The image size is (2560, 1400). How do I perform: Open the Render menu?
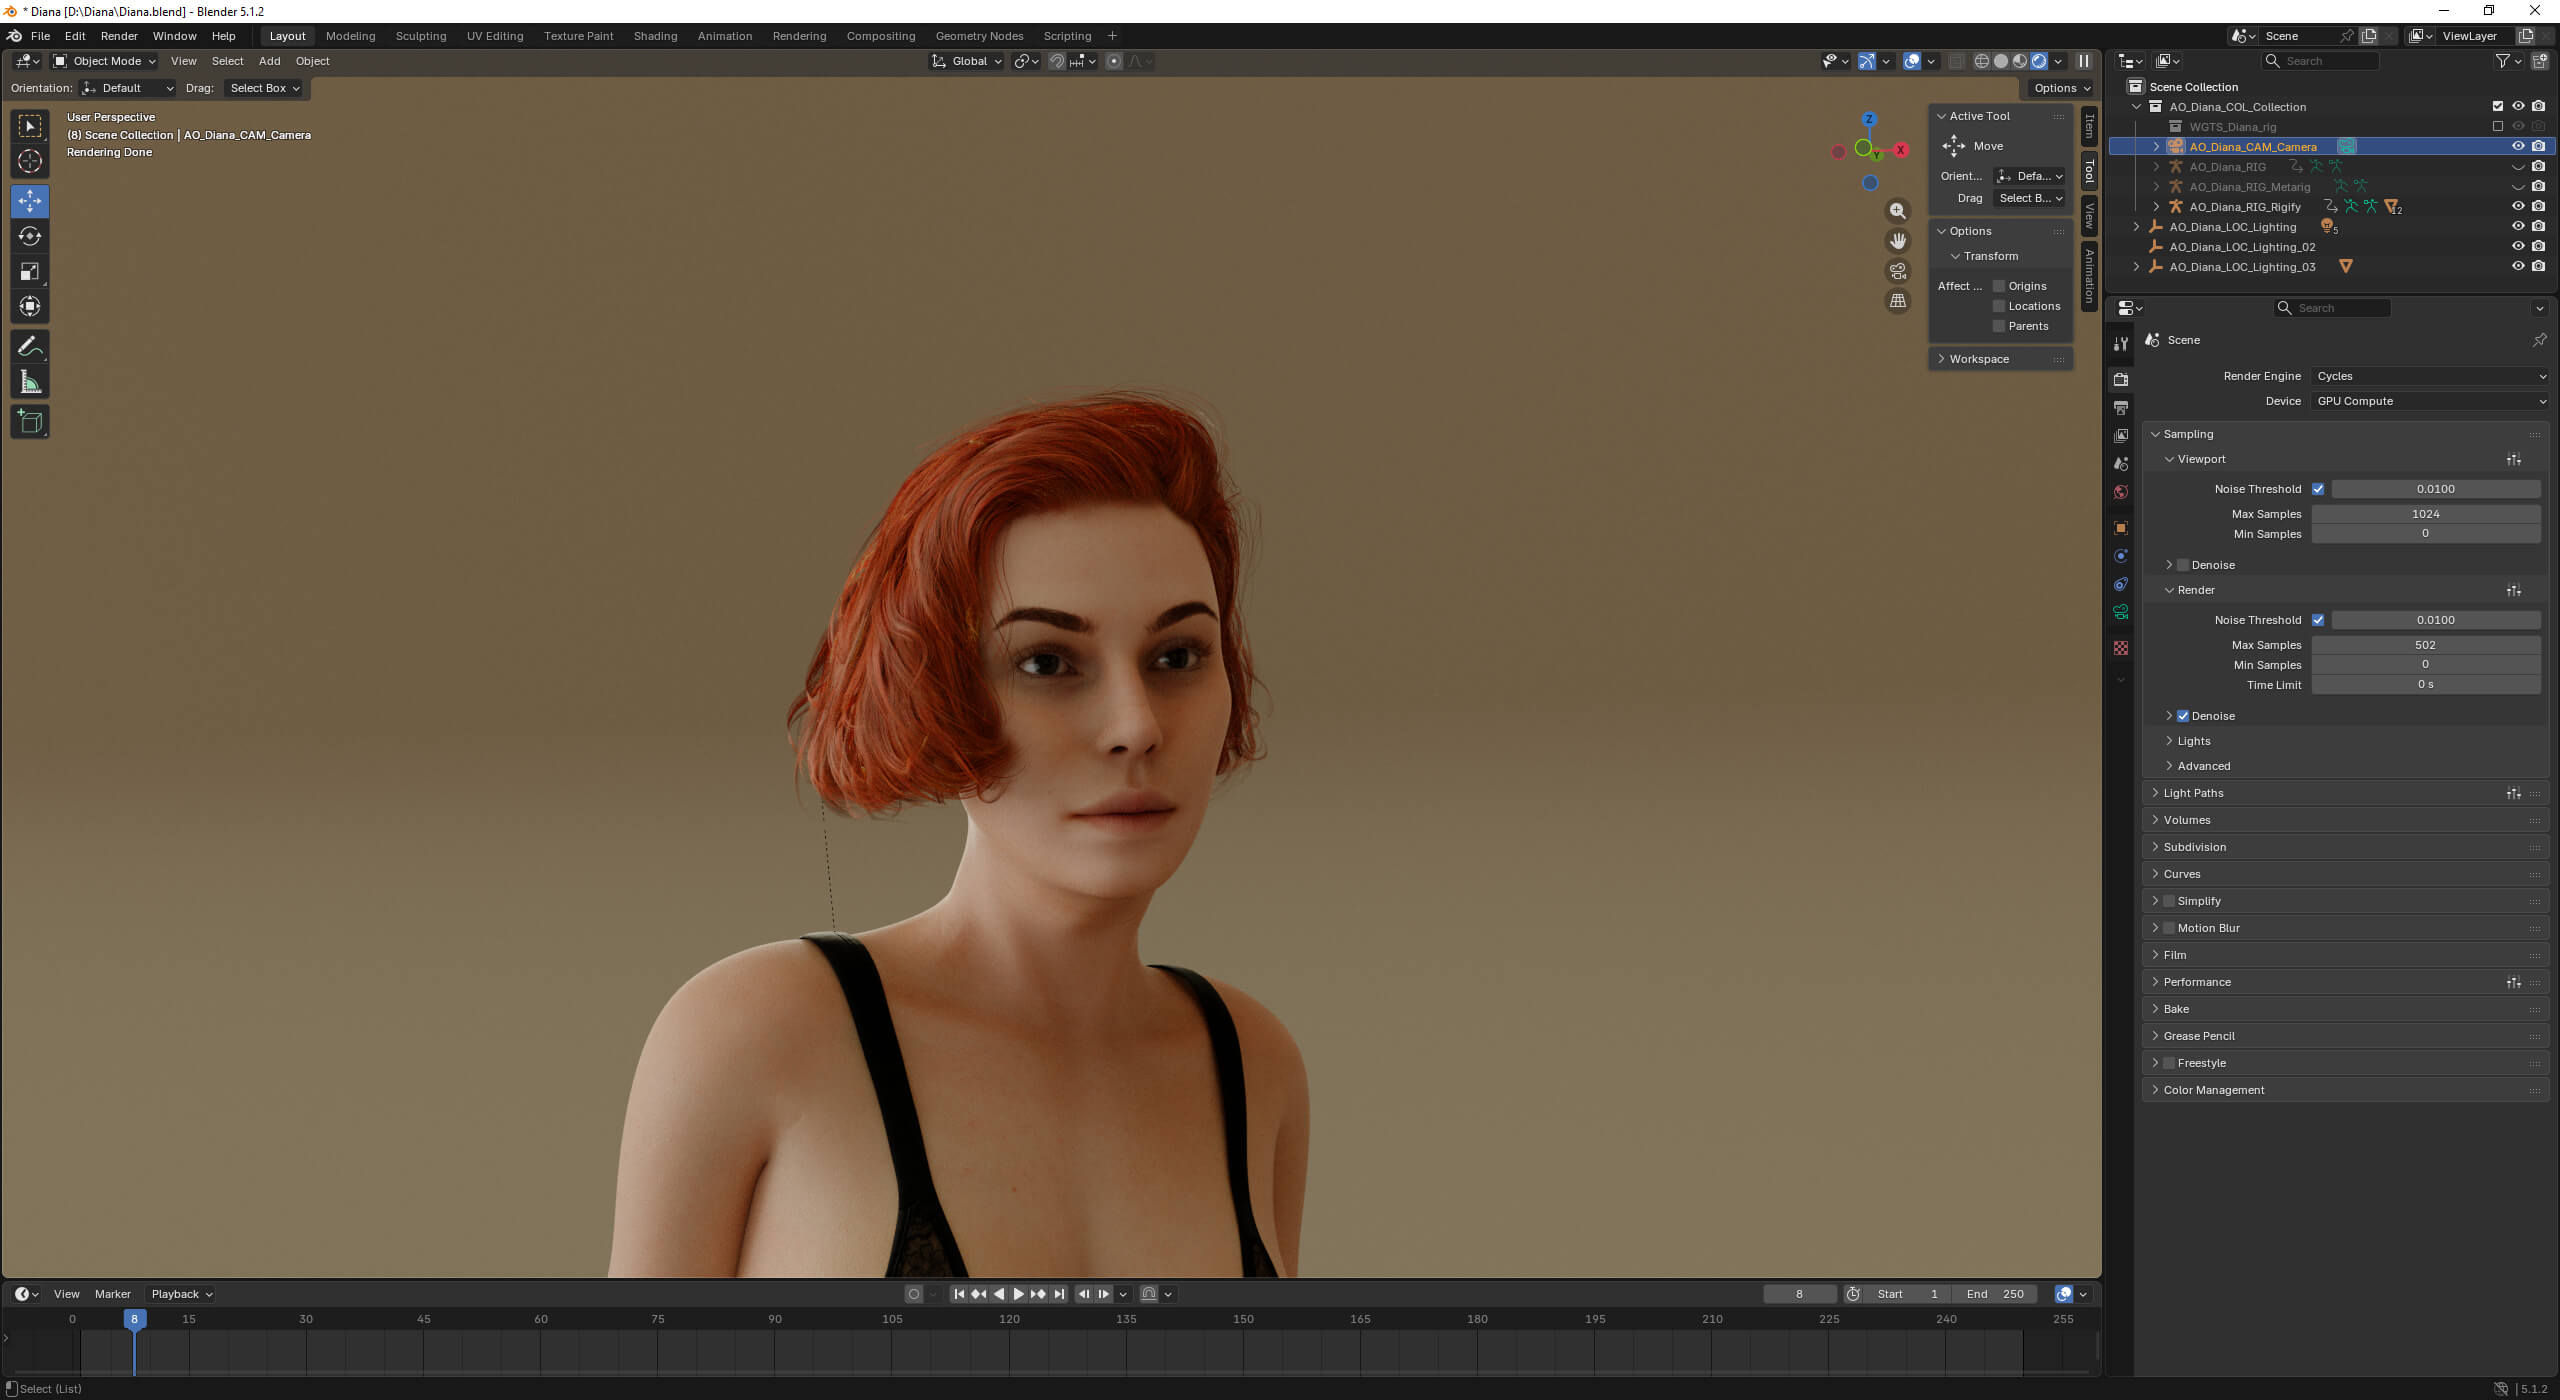click(119, 36)
